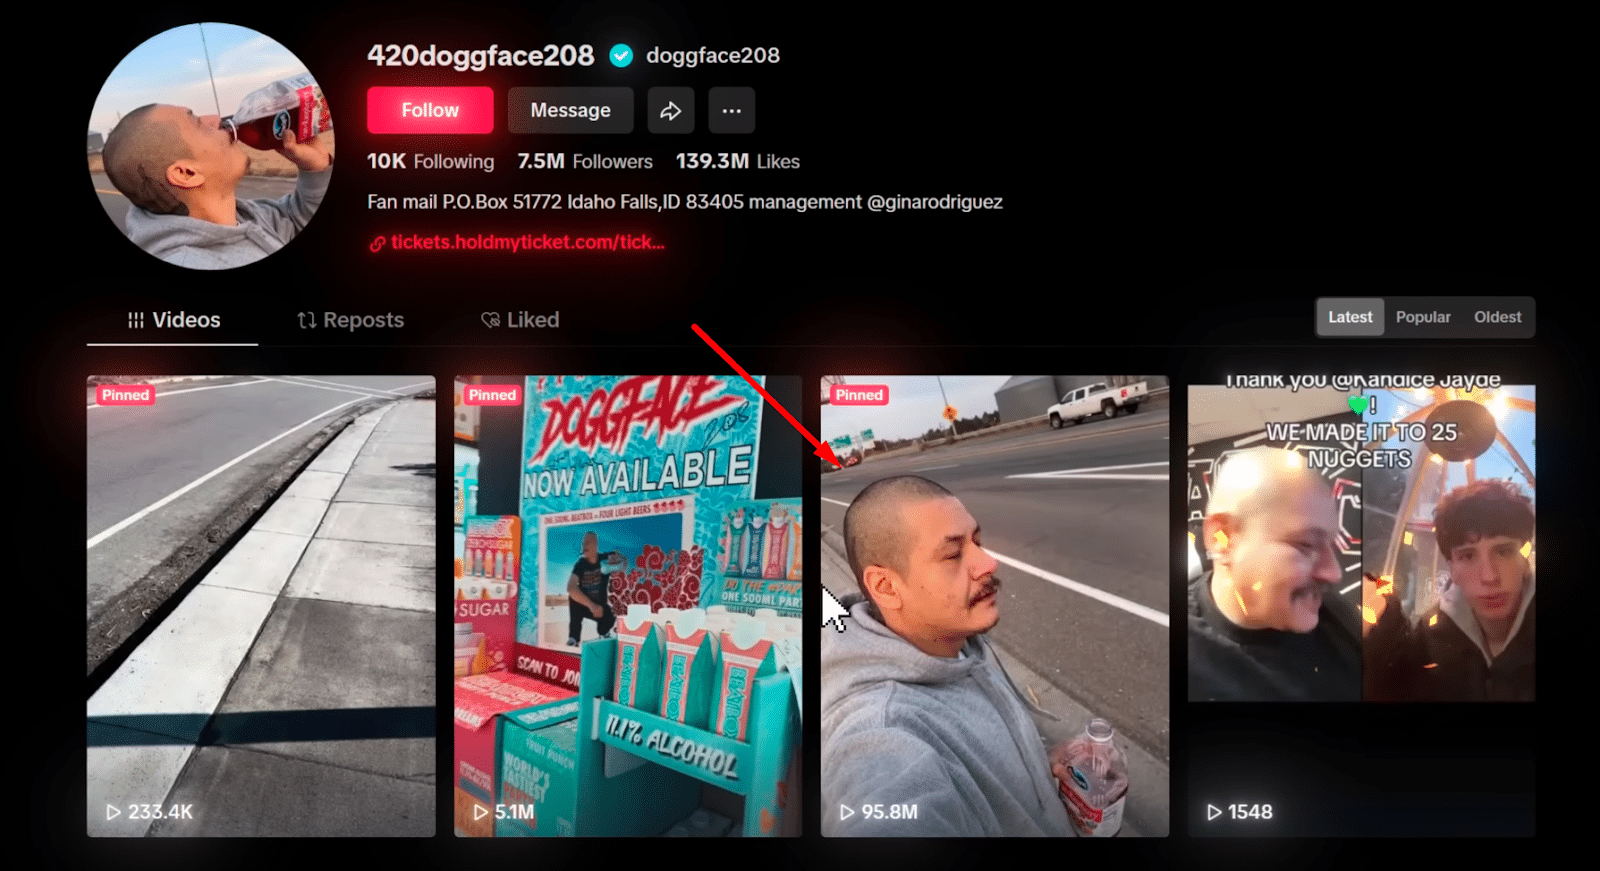Click the Pinned badge on the Doggface video

click(492, 395)
